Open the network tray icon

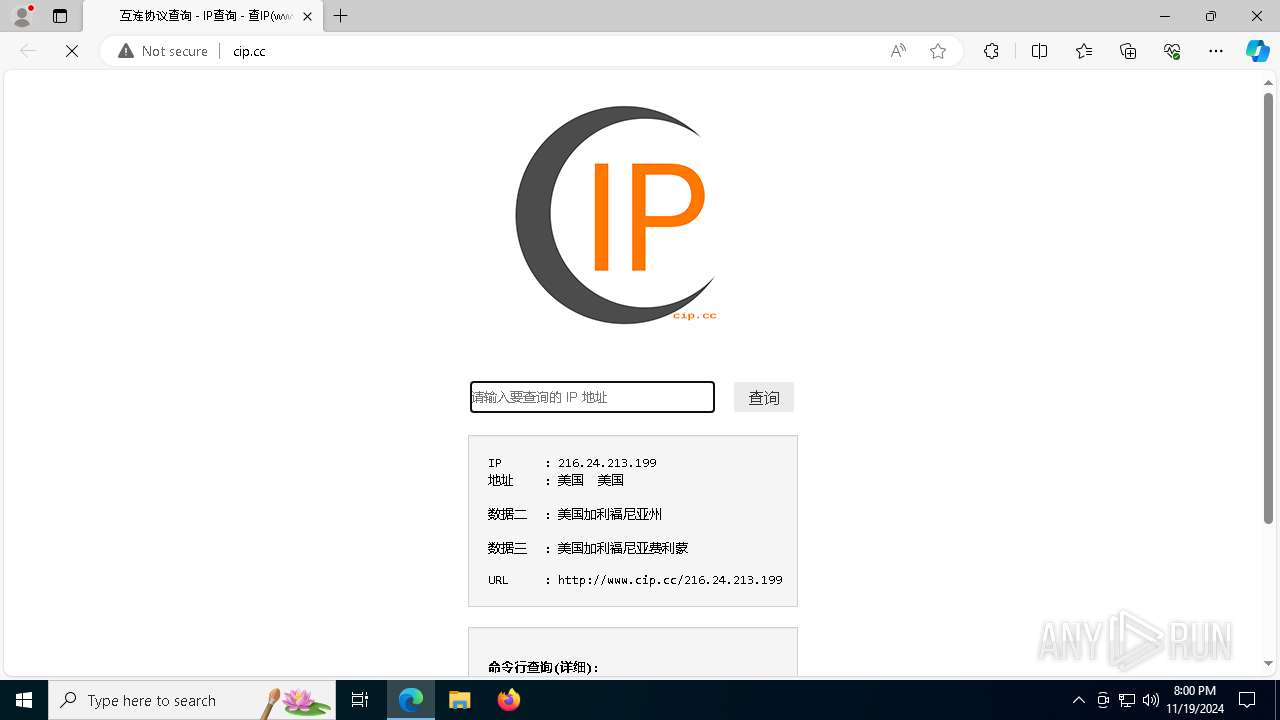[1127, 700]
